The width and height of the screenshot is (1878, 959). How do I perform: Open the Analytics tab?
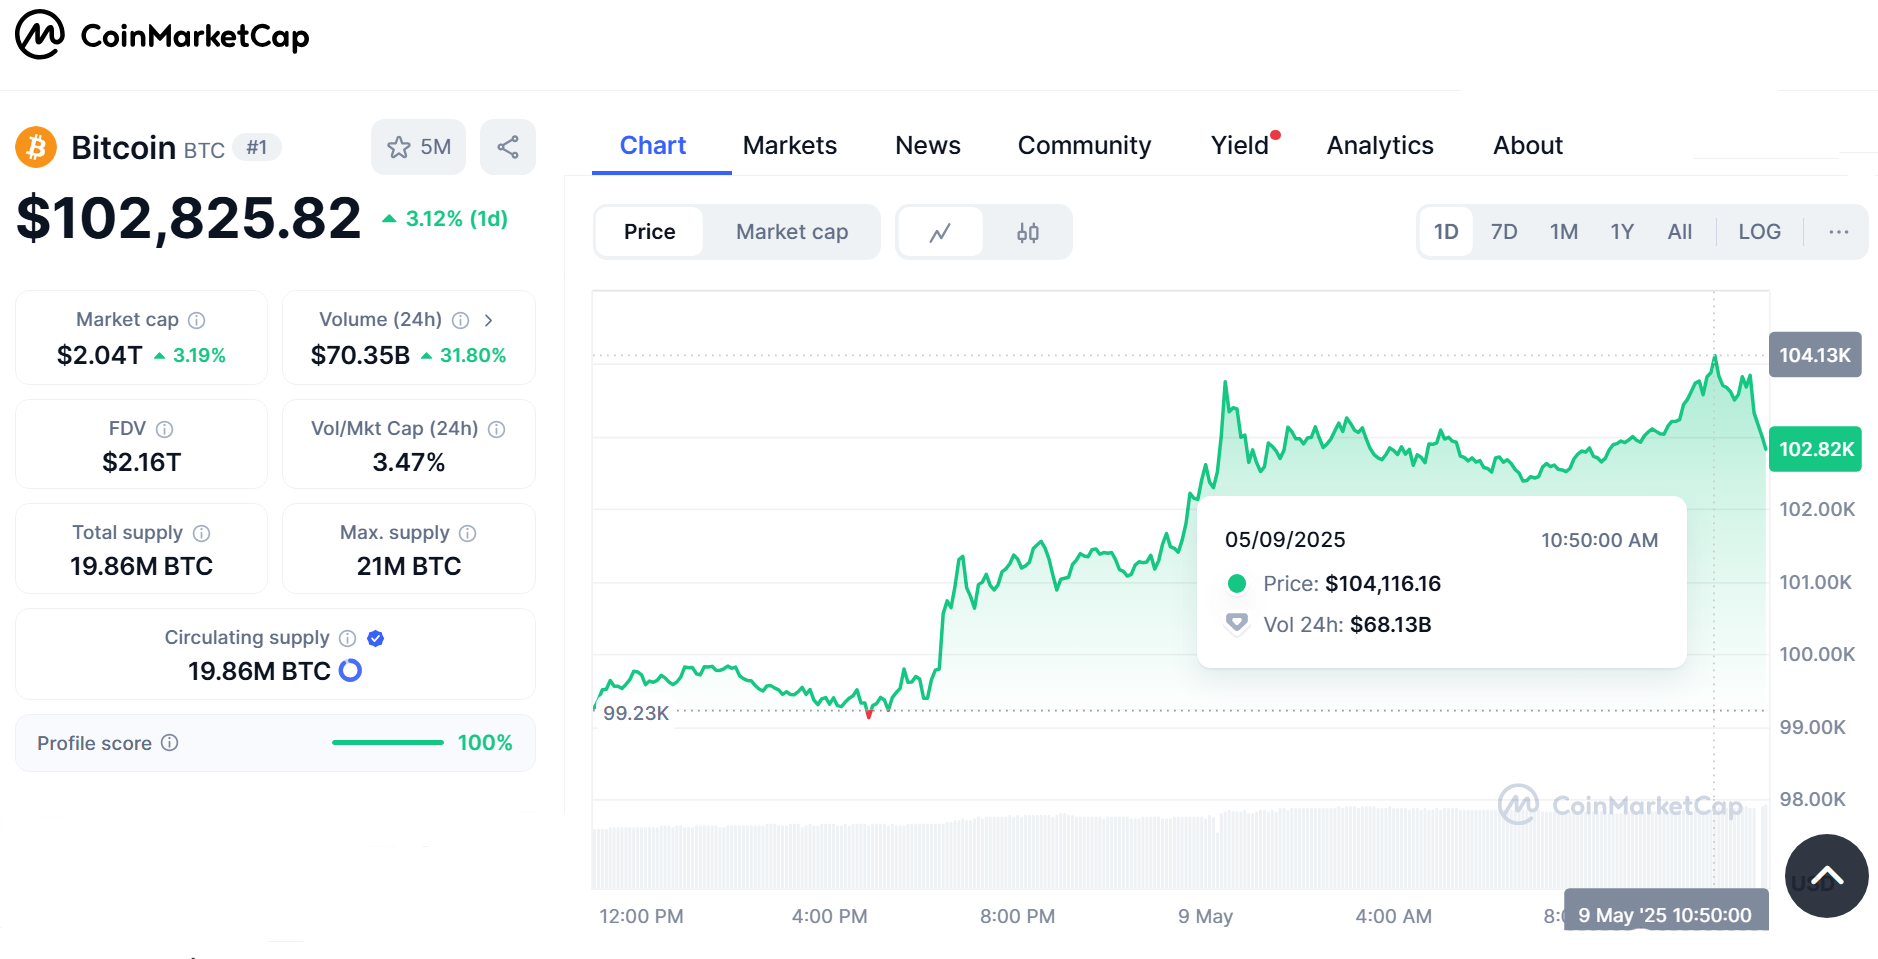(1380, 146)
